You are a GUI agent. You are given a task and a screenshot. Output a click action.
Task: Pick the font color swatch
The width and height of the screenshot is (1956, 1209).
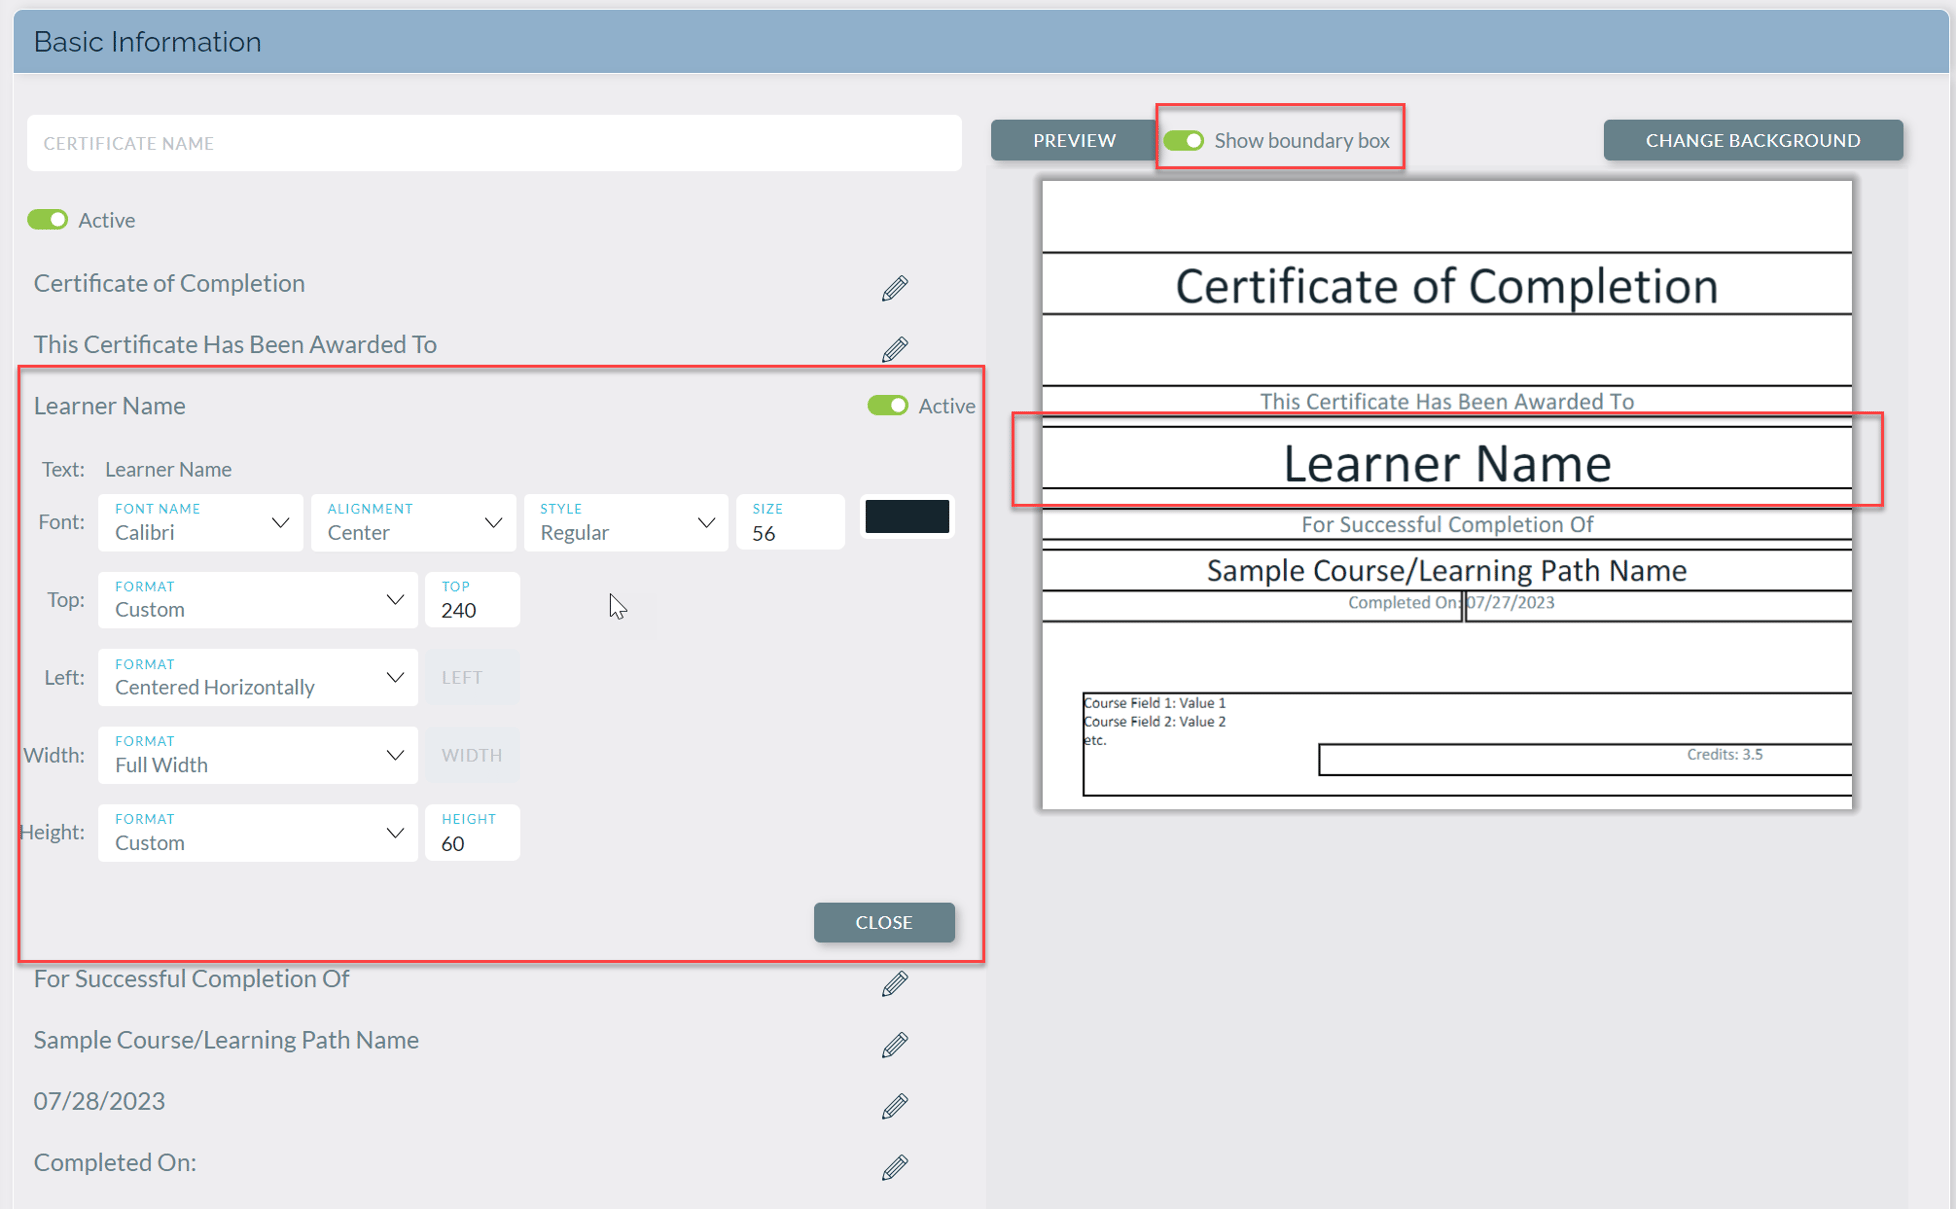pyautogui.click(x=907, y=517)
